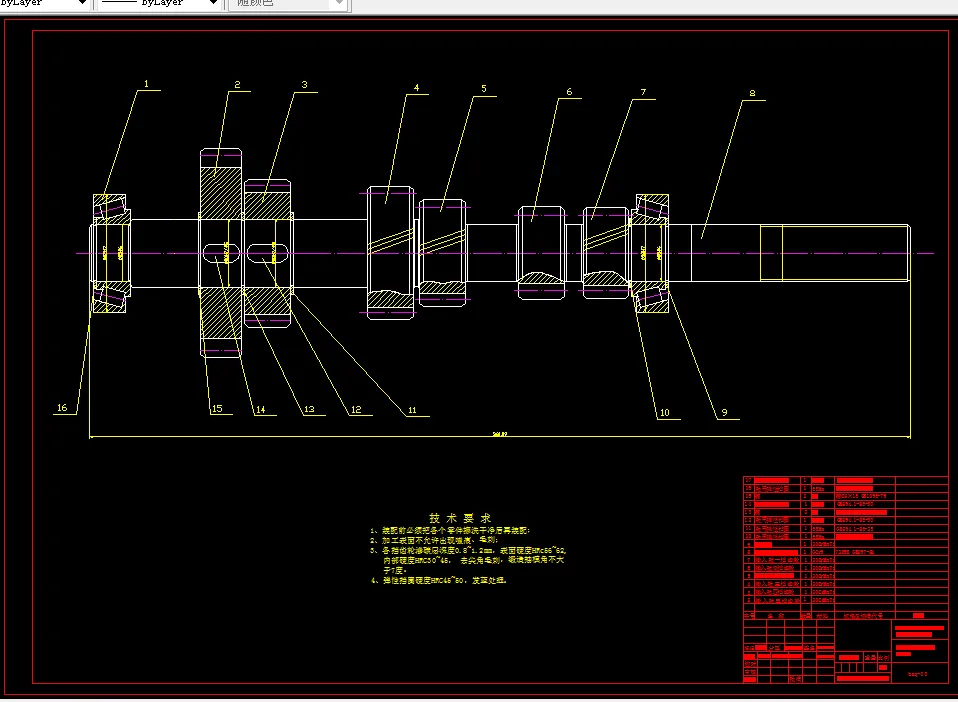This screenshot has width=958, height=702.
Task: Select balloon number 2 label
Action: click(237, 84)
